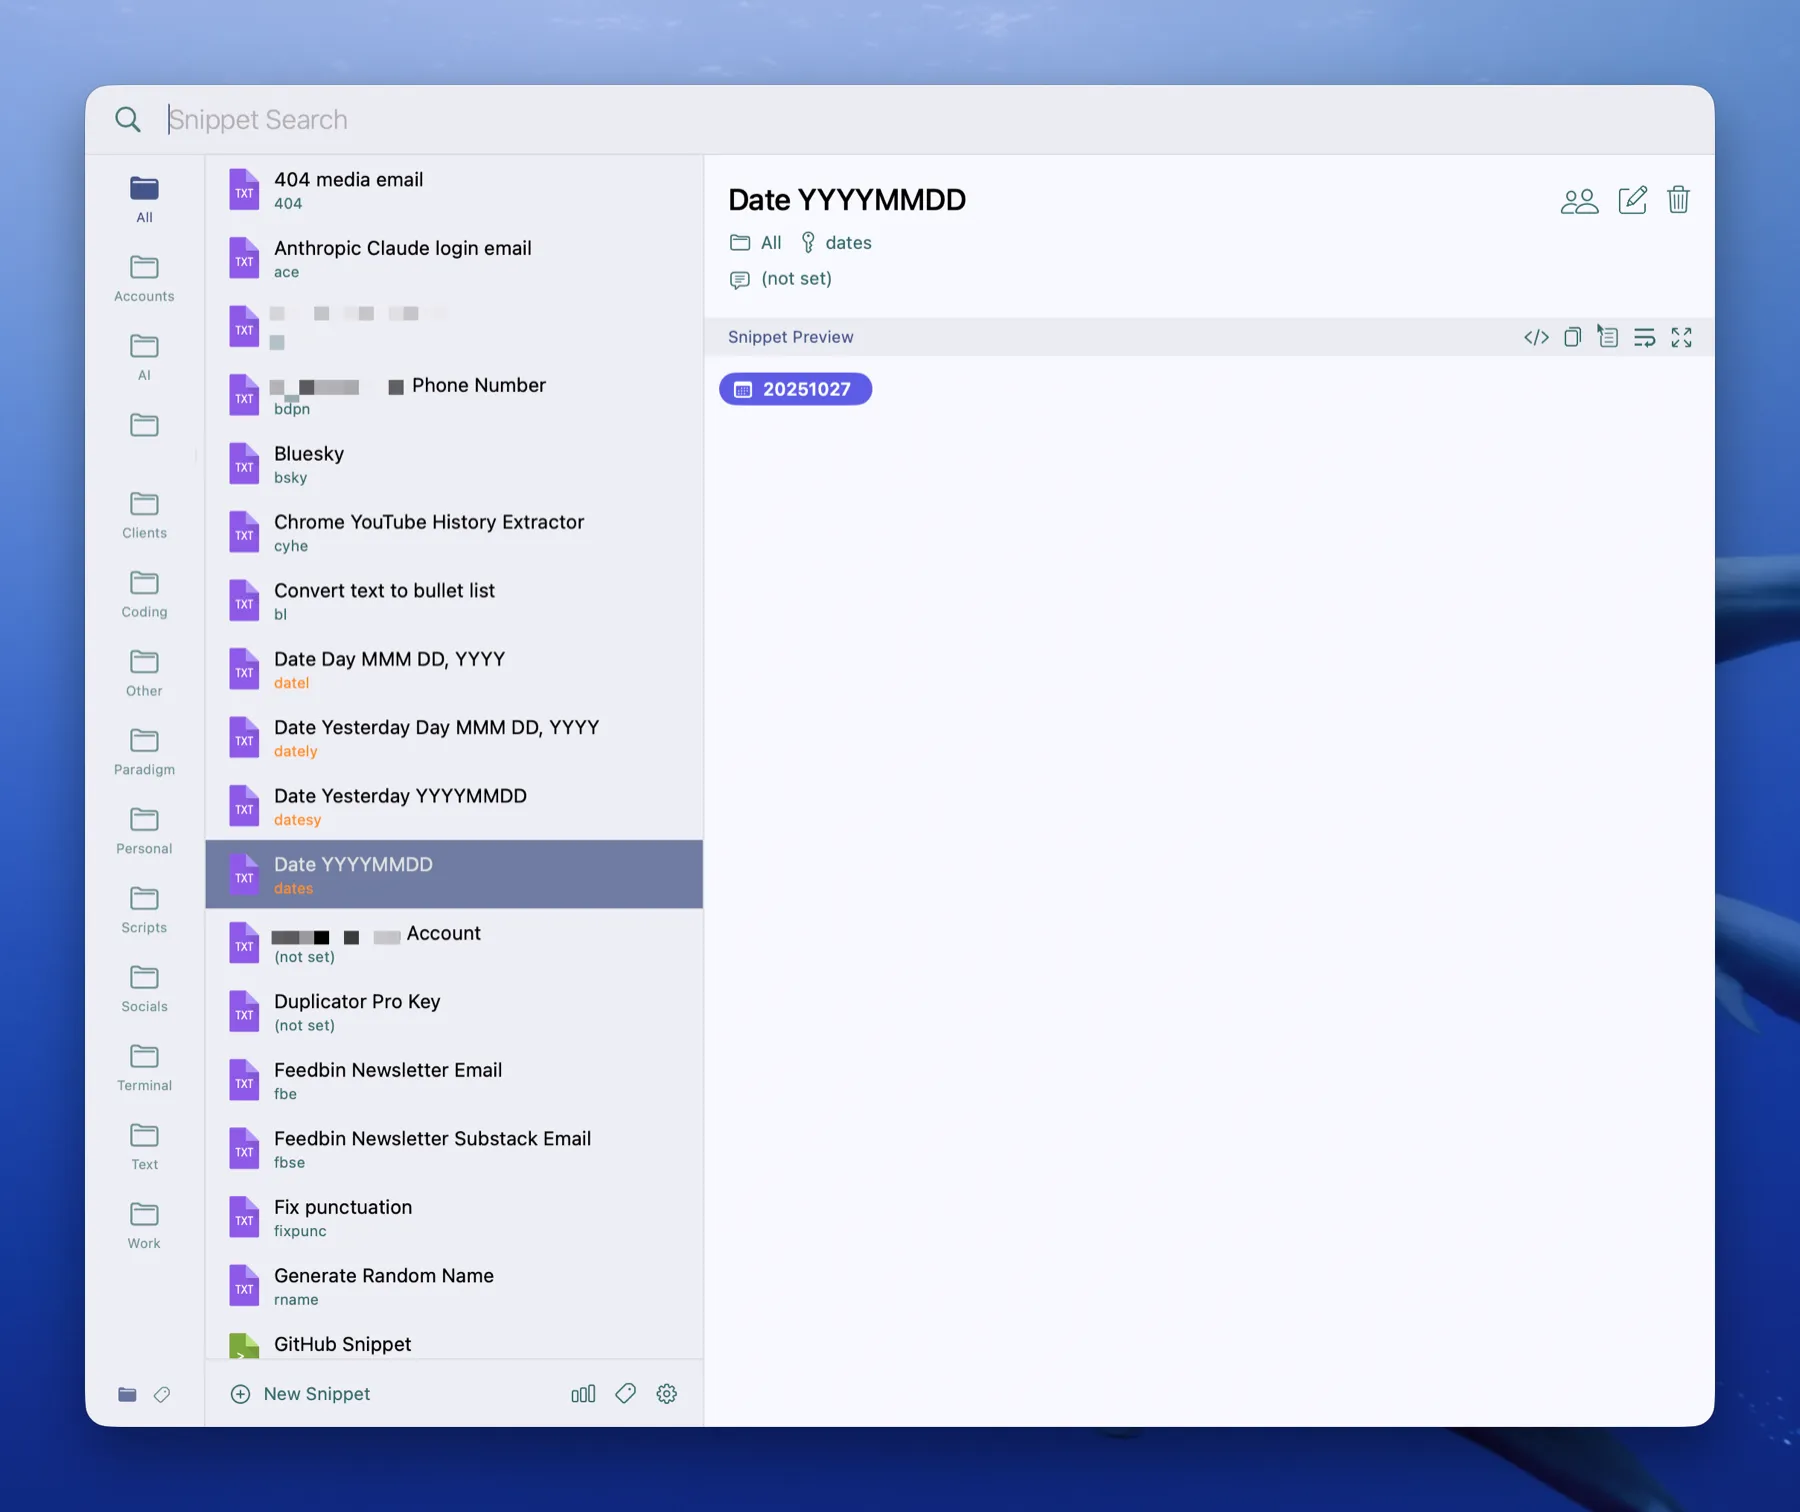Select the Bluesky snippet in the list
This screenshot has width=1800, height=1512.
coord(400,463)
